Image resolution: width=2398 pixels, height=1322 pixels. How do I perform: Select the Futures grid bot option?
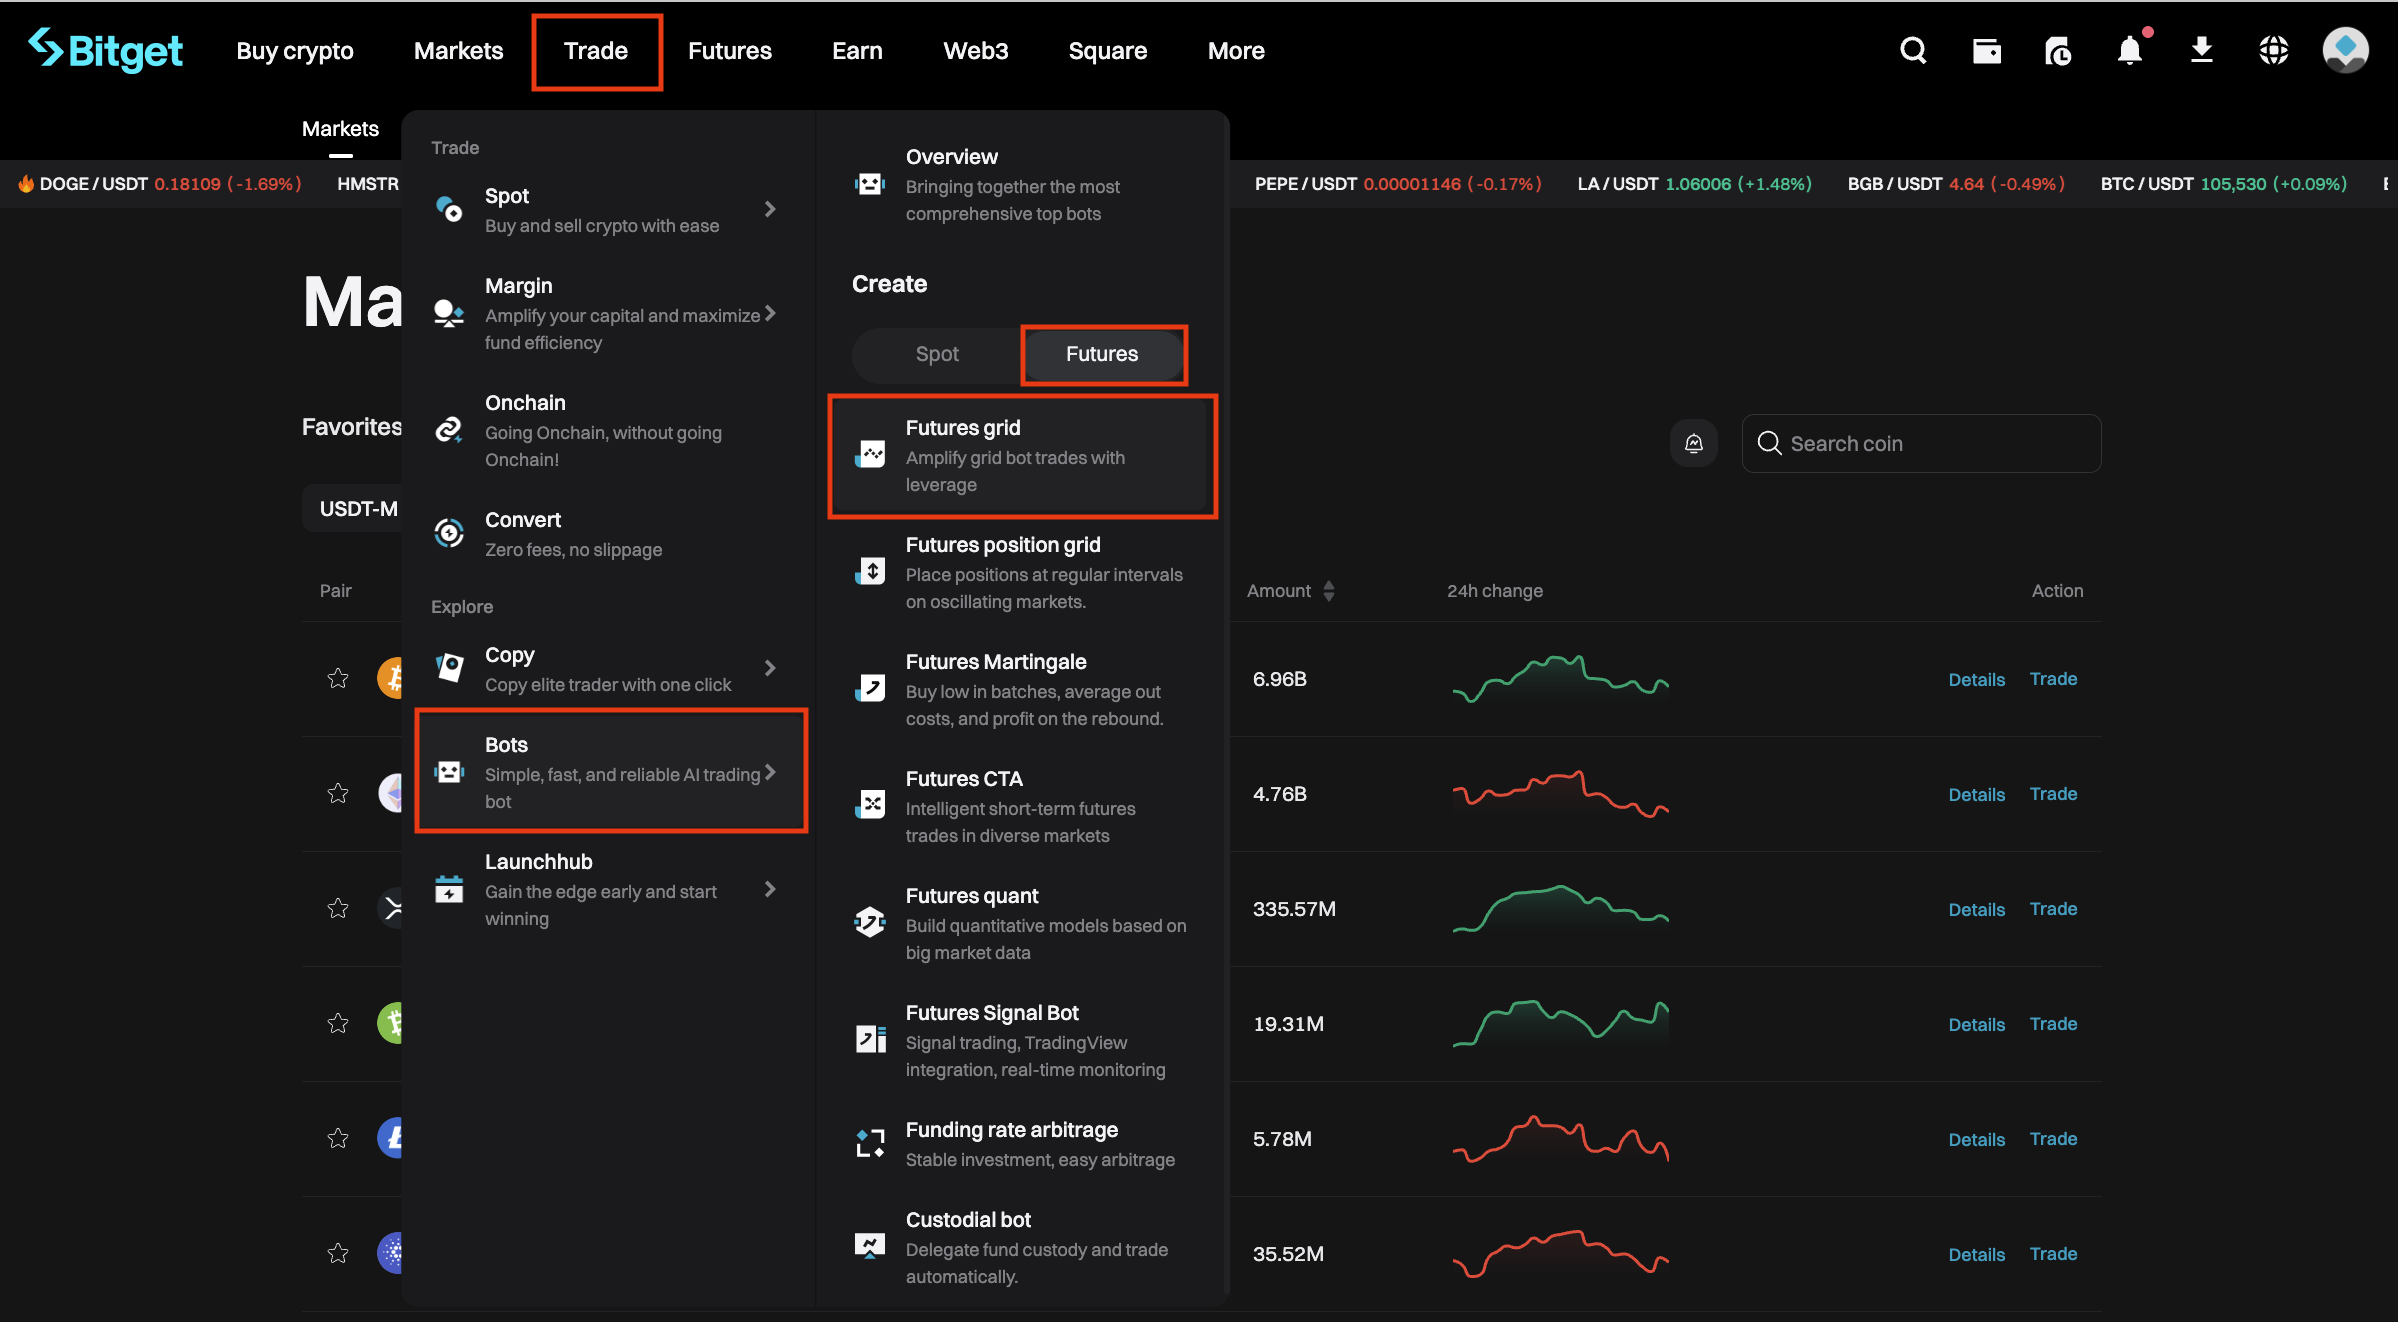pyautogui.click(x=1022, y=455)
